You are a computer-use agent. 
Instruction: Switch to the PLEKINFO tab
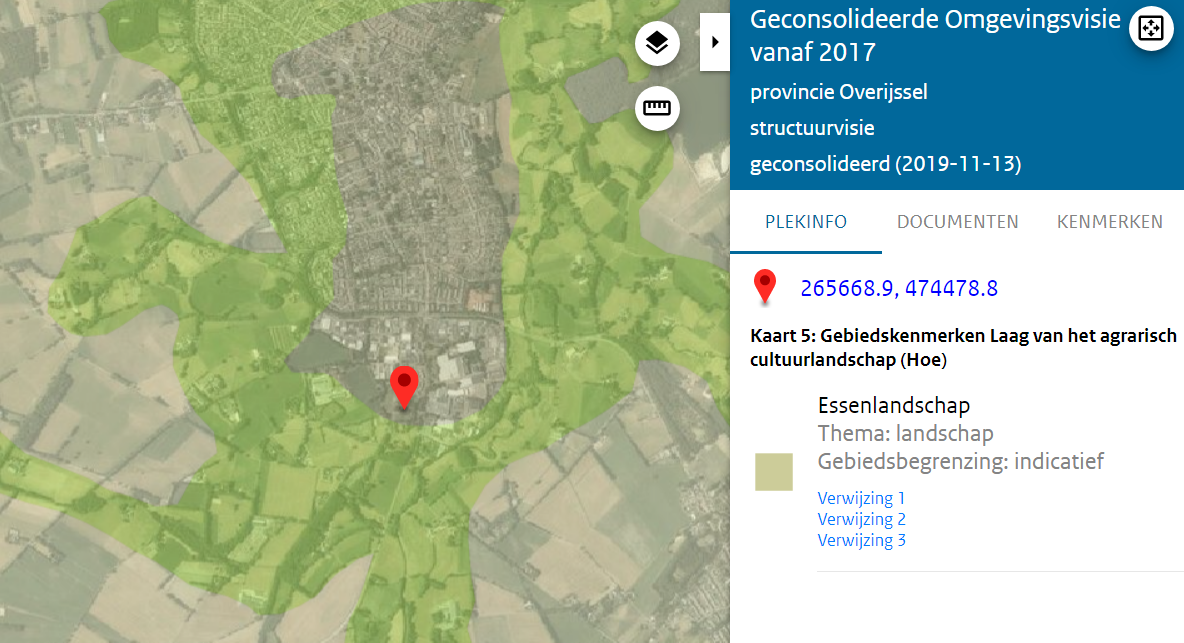(x=806, y=222)
